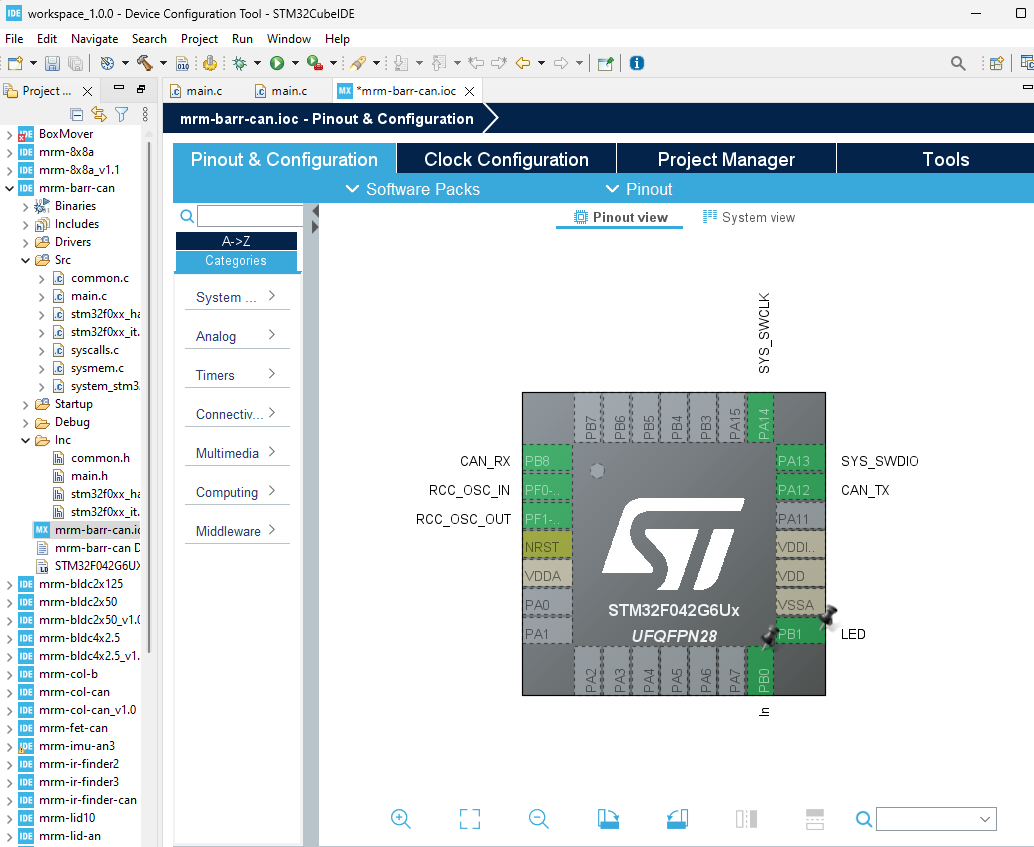The width and height of the screenshot is (1034, 847).
Task: Select the Categories list mode
Action: point(236,261)
